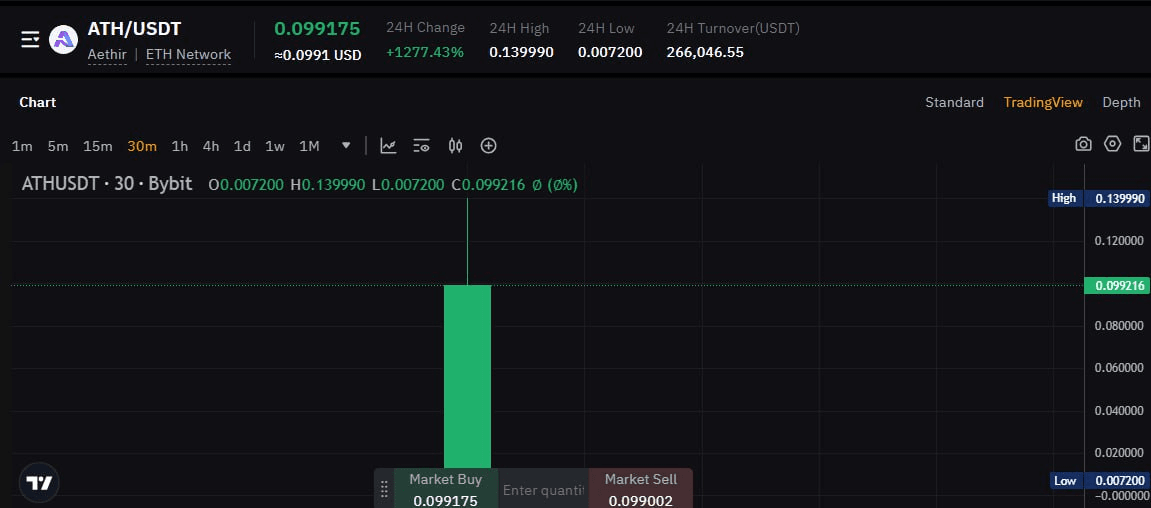Select the 1m timeframe
Image resolution: width=1151 pixels, height=508 pixels.
[22, 146]
